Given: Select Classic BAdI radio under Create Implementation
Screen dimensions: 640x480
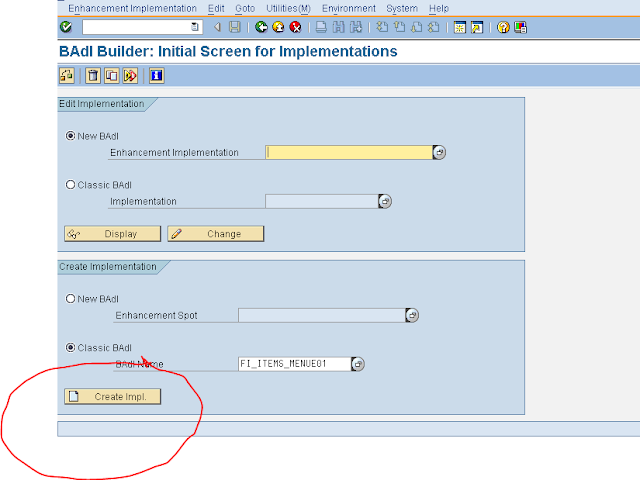Looking at the screenshot, I should 70,348.
